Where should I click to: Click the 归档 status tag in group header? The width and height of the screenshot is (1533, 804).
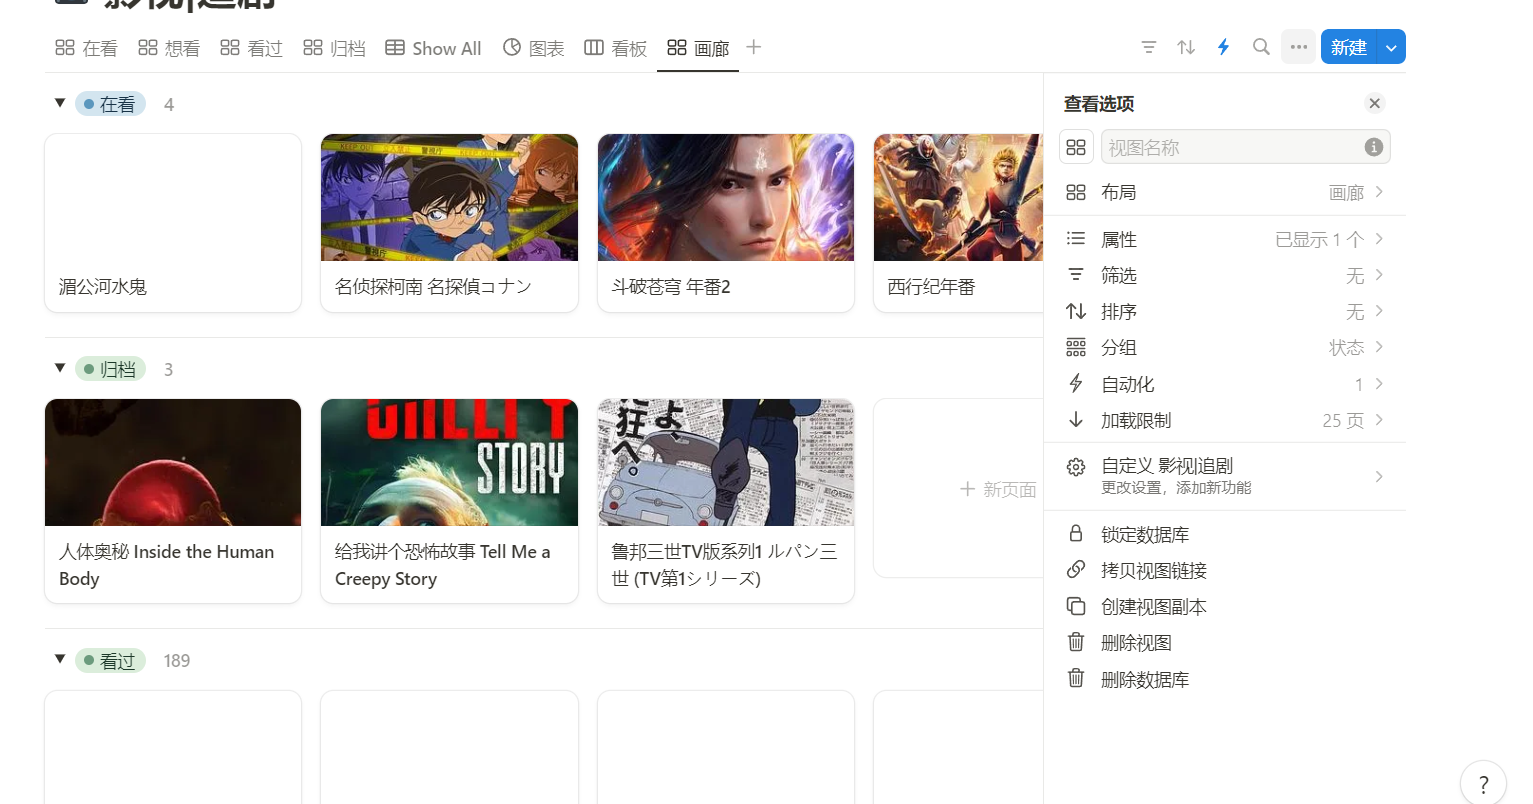[x=111, y=369]
